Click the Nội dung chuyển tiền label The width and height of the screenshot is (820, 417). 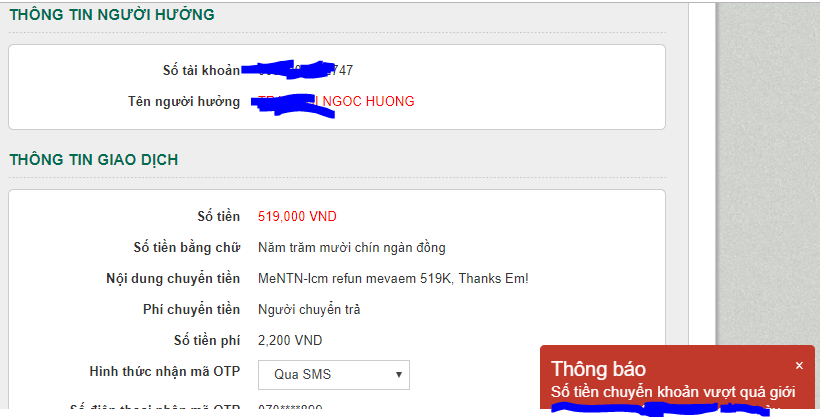pyautogui.click(x=173, y=278)
